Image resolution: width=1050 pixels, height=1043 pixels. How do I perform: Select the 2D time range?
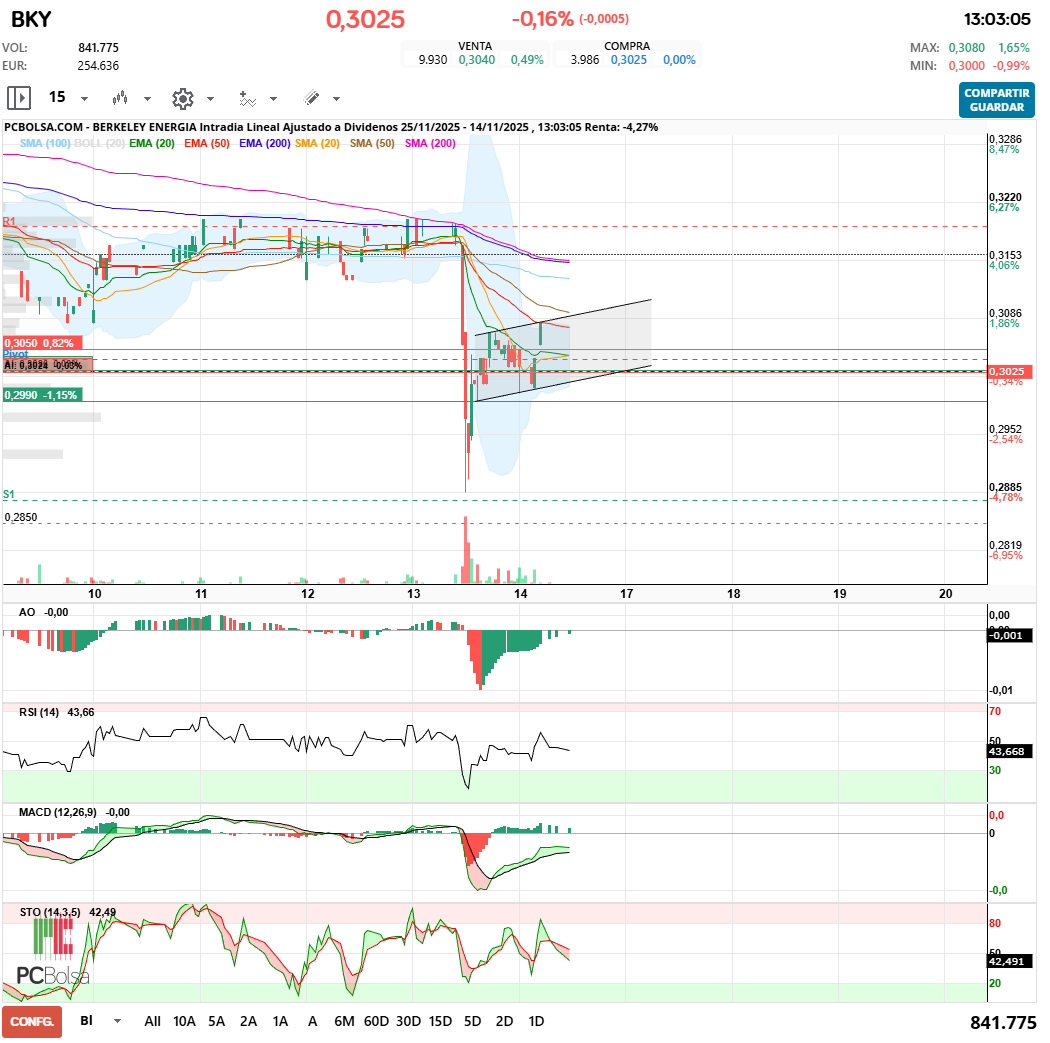click(x=504, y=1021)
